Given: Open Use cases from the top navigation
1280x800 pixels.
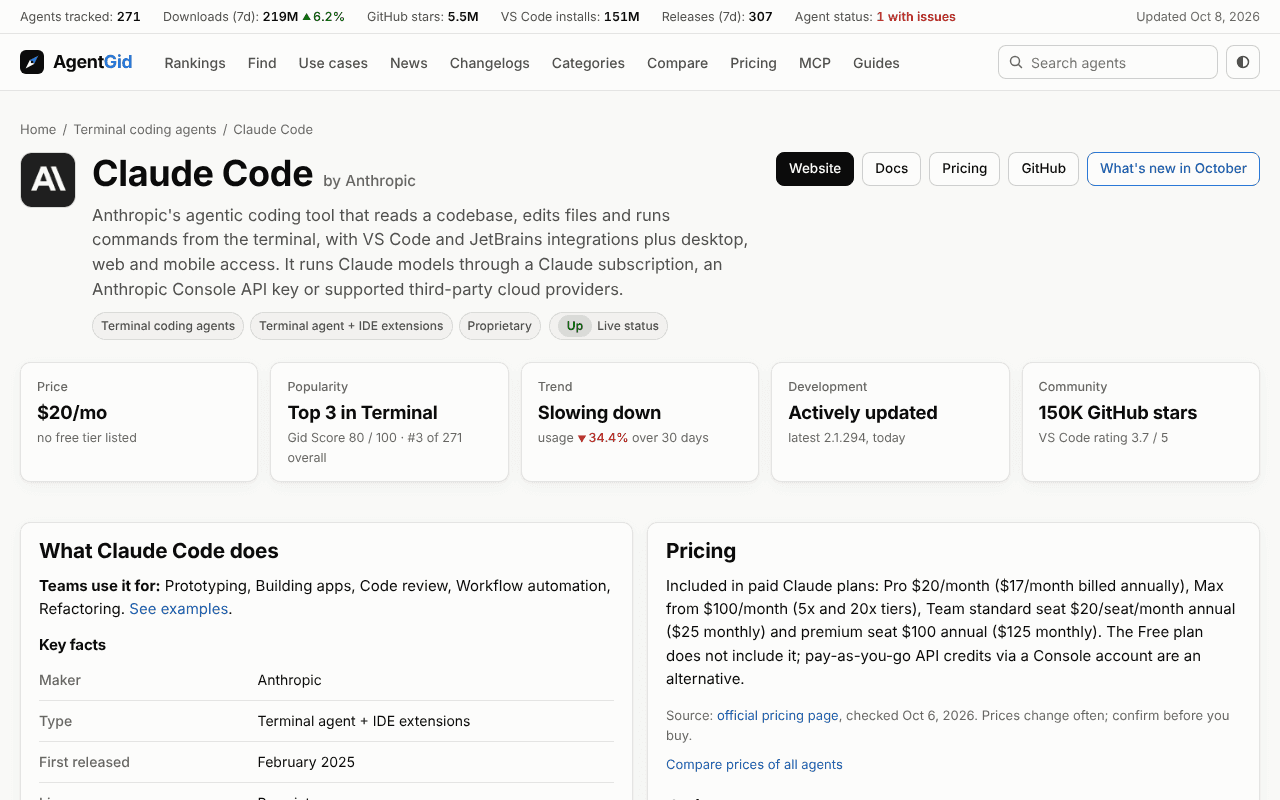Looking at the screenshot, I should click(333, 63).
